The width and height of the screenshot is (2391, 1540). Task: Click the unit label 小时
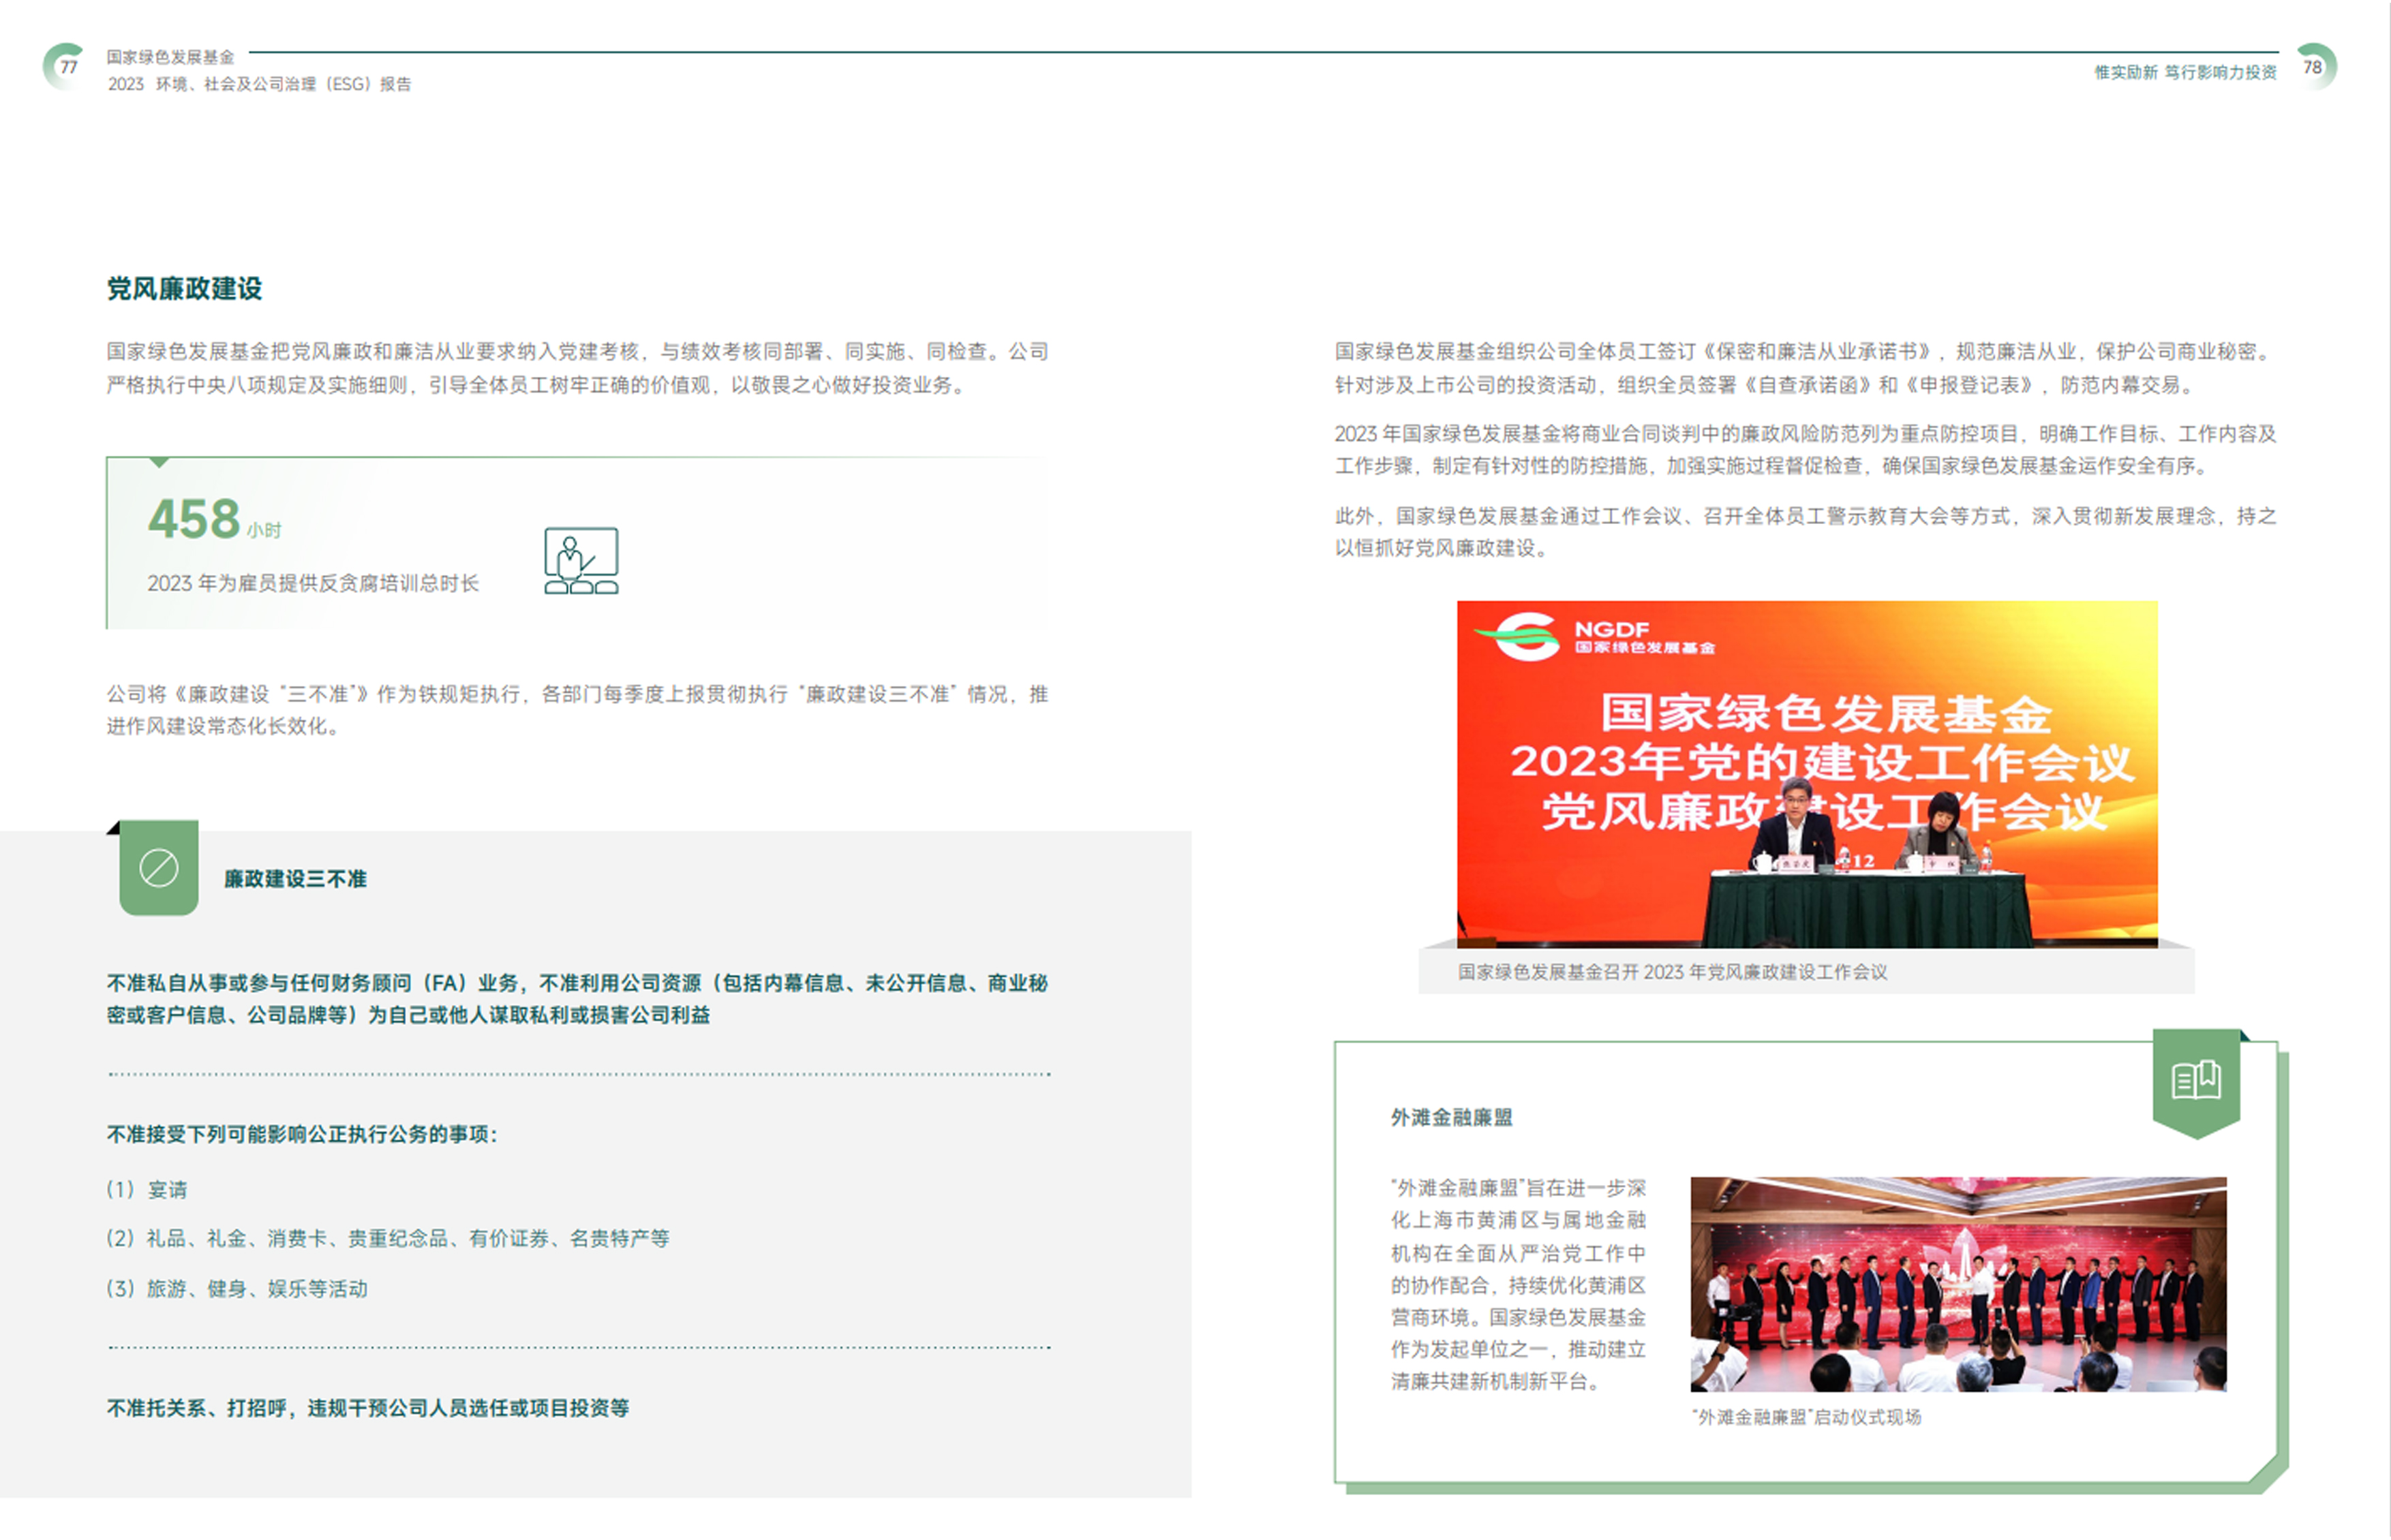pos(265,530)
